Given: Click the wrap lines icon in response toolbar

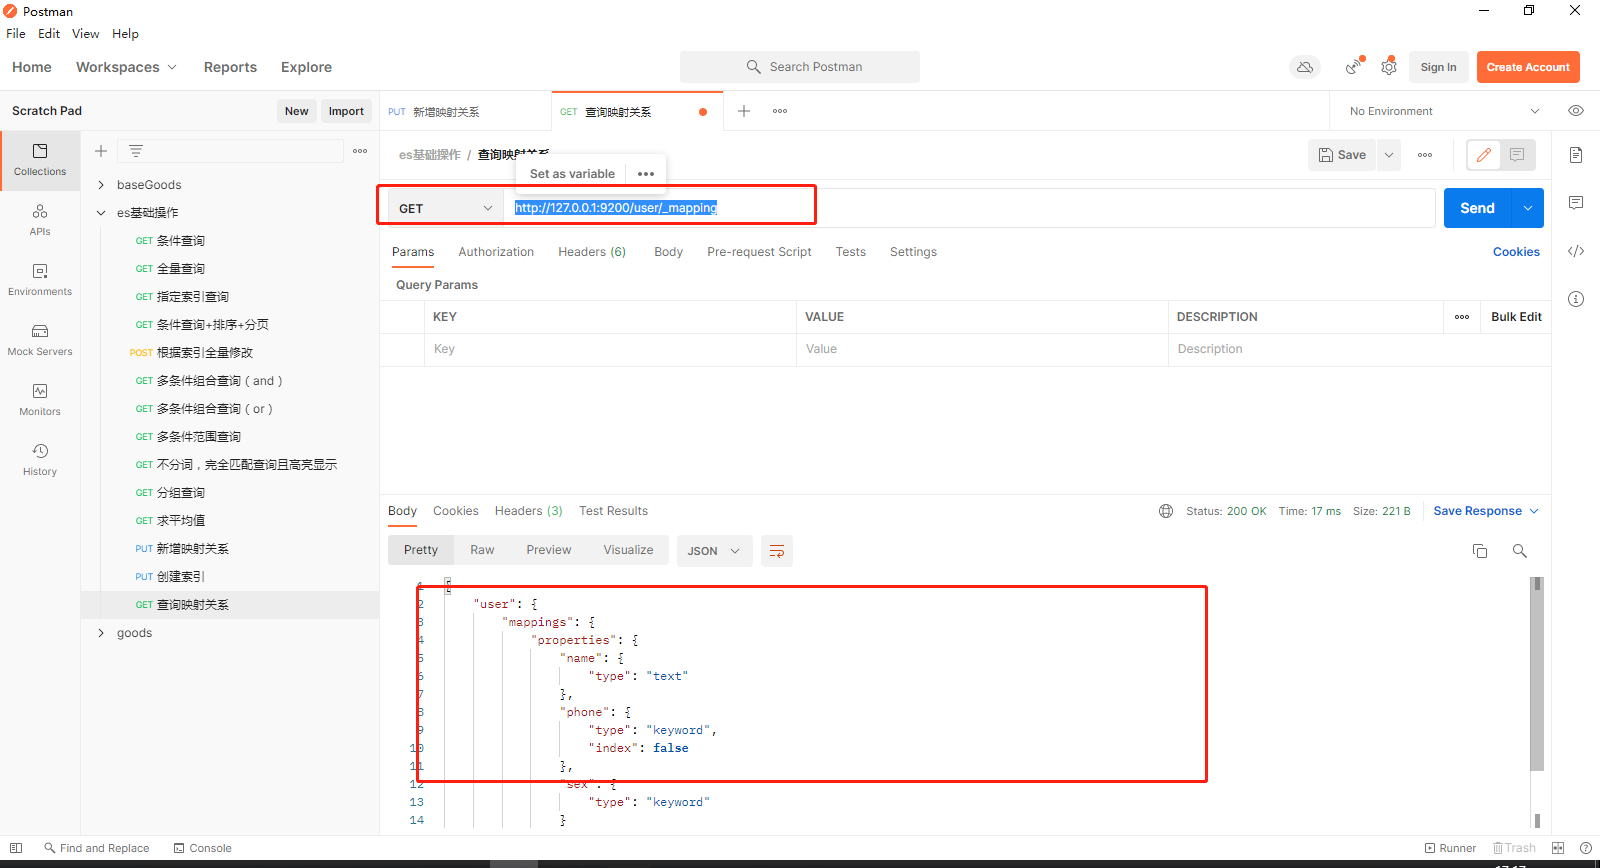Looking at the screenshot, I should pyautogui.click(x=777, y=551).
